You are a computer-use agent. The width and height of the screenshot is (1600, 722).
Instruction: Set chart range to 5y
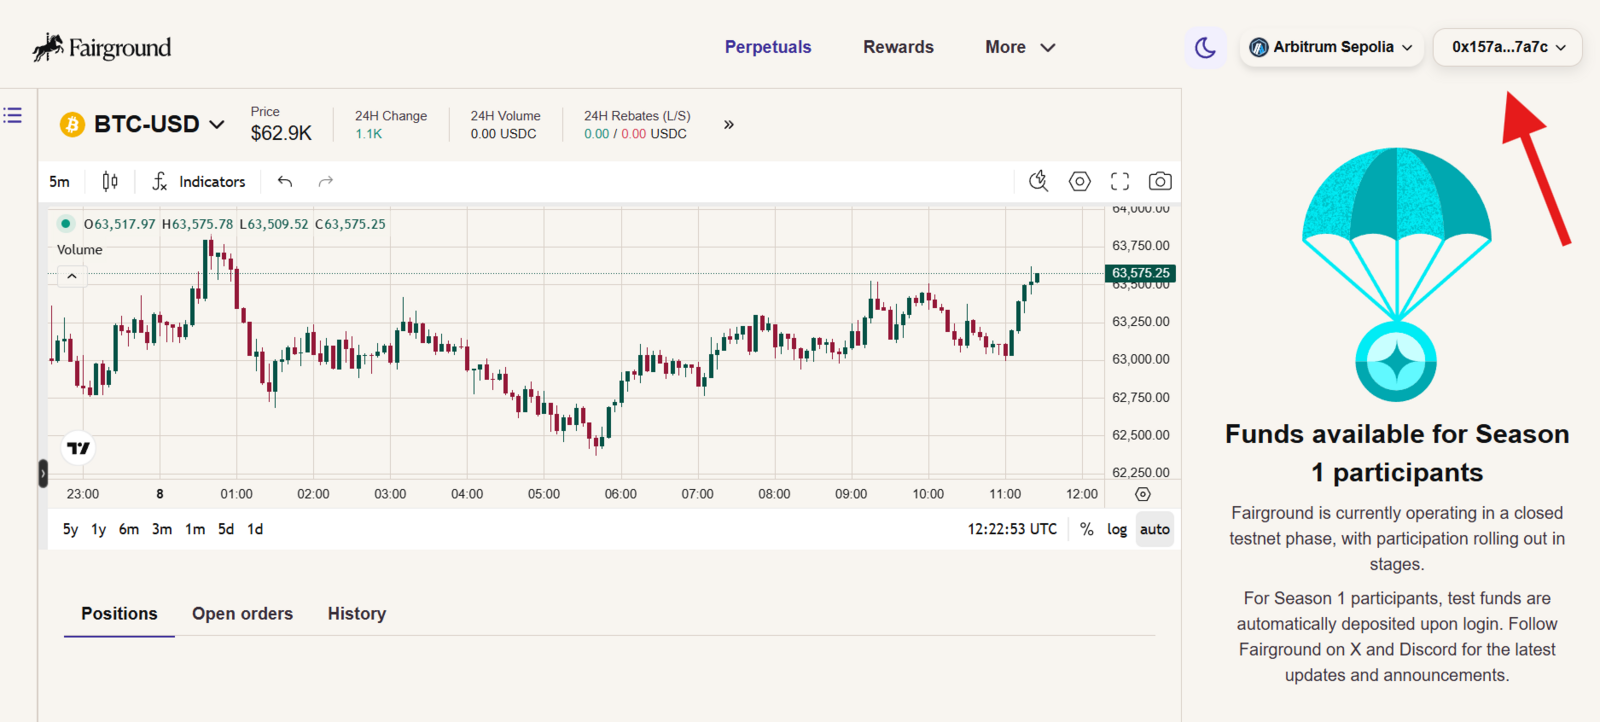[x=70, y=529]
